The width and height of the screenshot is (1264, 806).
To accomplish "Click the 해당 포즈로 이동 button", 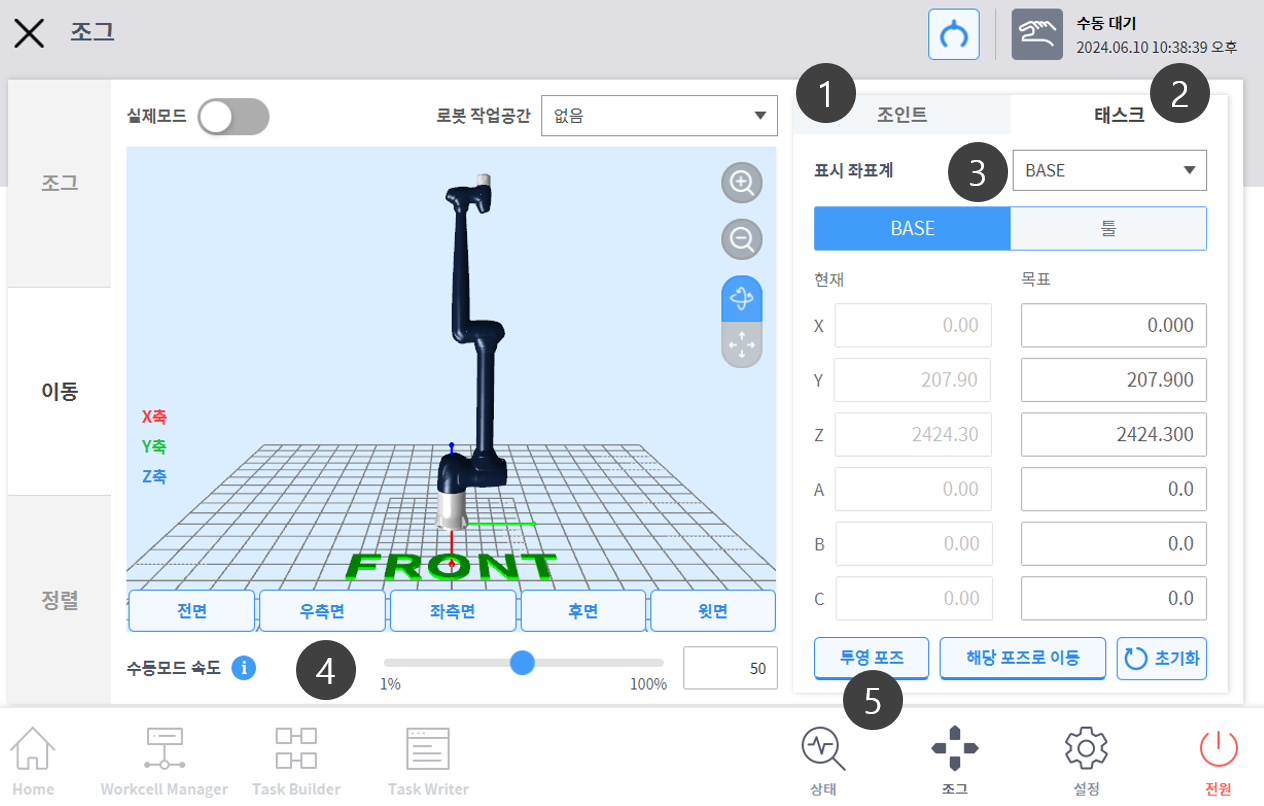I will [1022, 658].
